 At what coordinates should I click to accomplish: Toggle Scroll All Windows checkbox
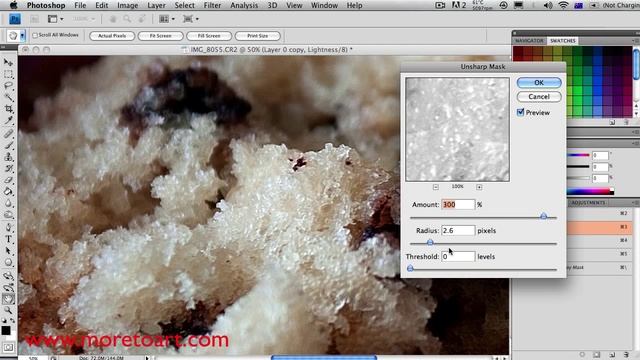pos(35,36)
